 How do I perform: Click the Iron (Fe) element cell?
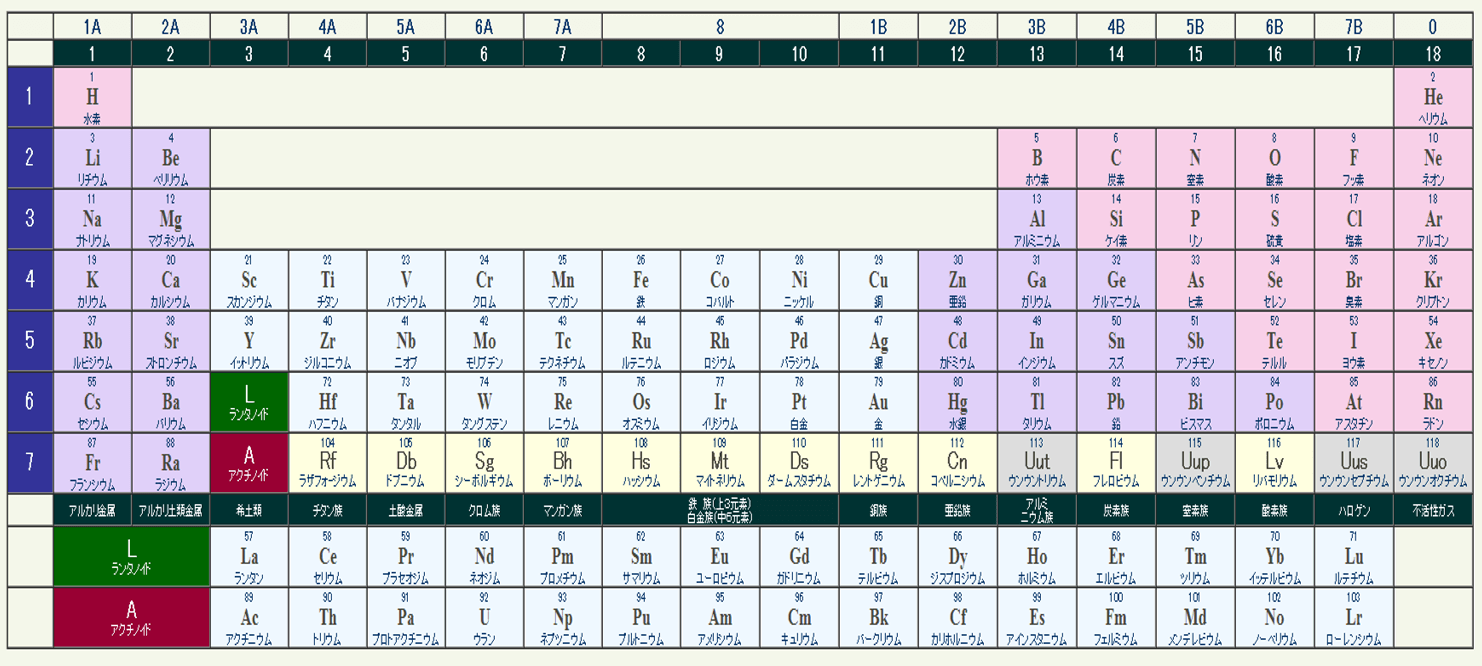click(641, 280)
